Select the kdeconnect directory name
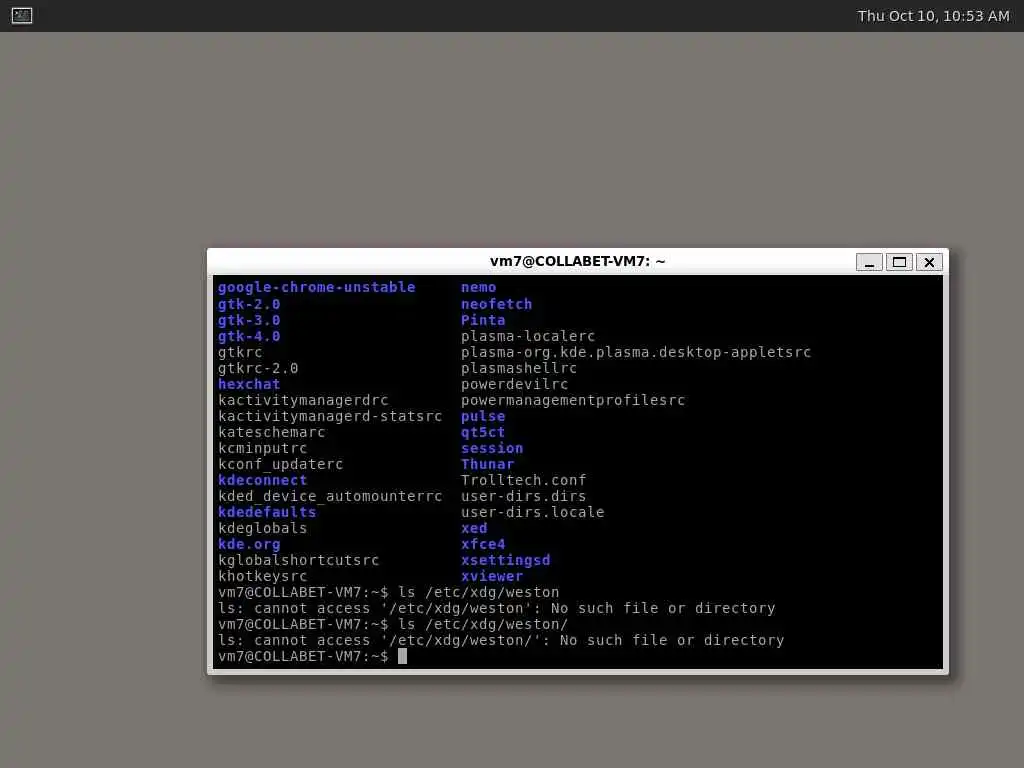 point(263,480)
